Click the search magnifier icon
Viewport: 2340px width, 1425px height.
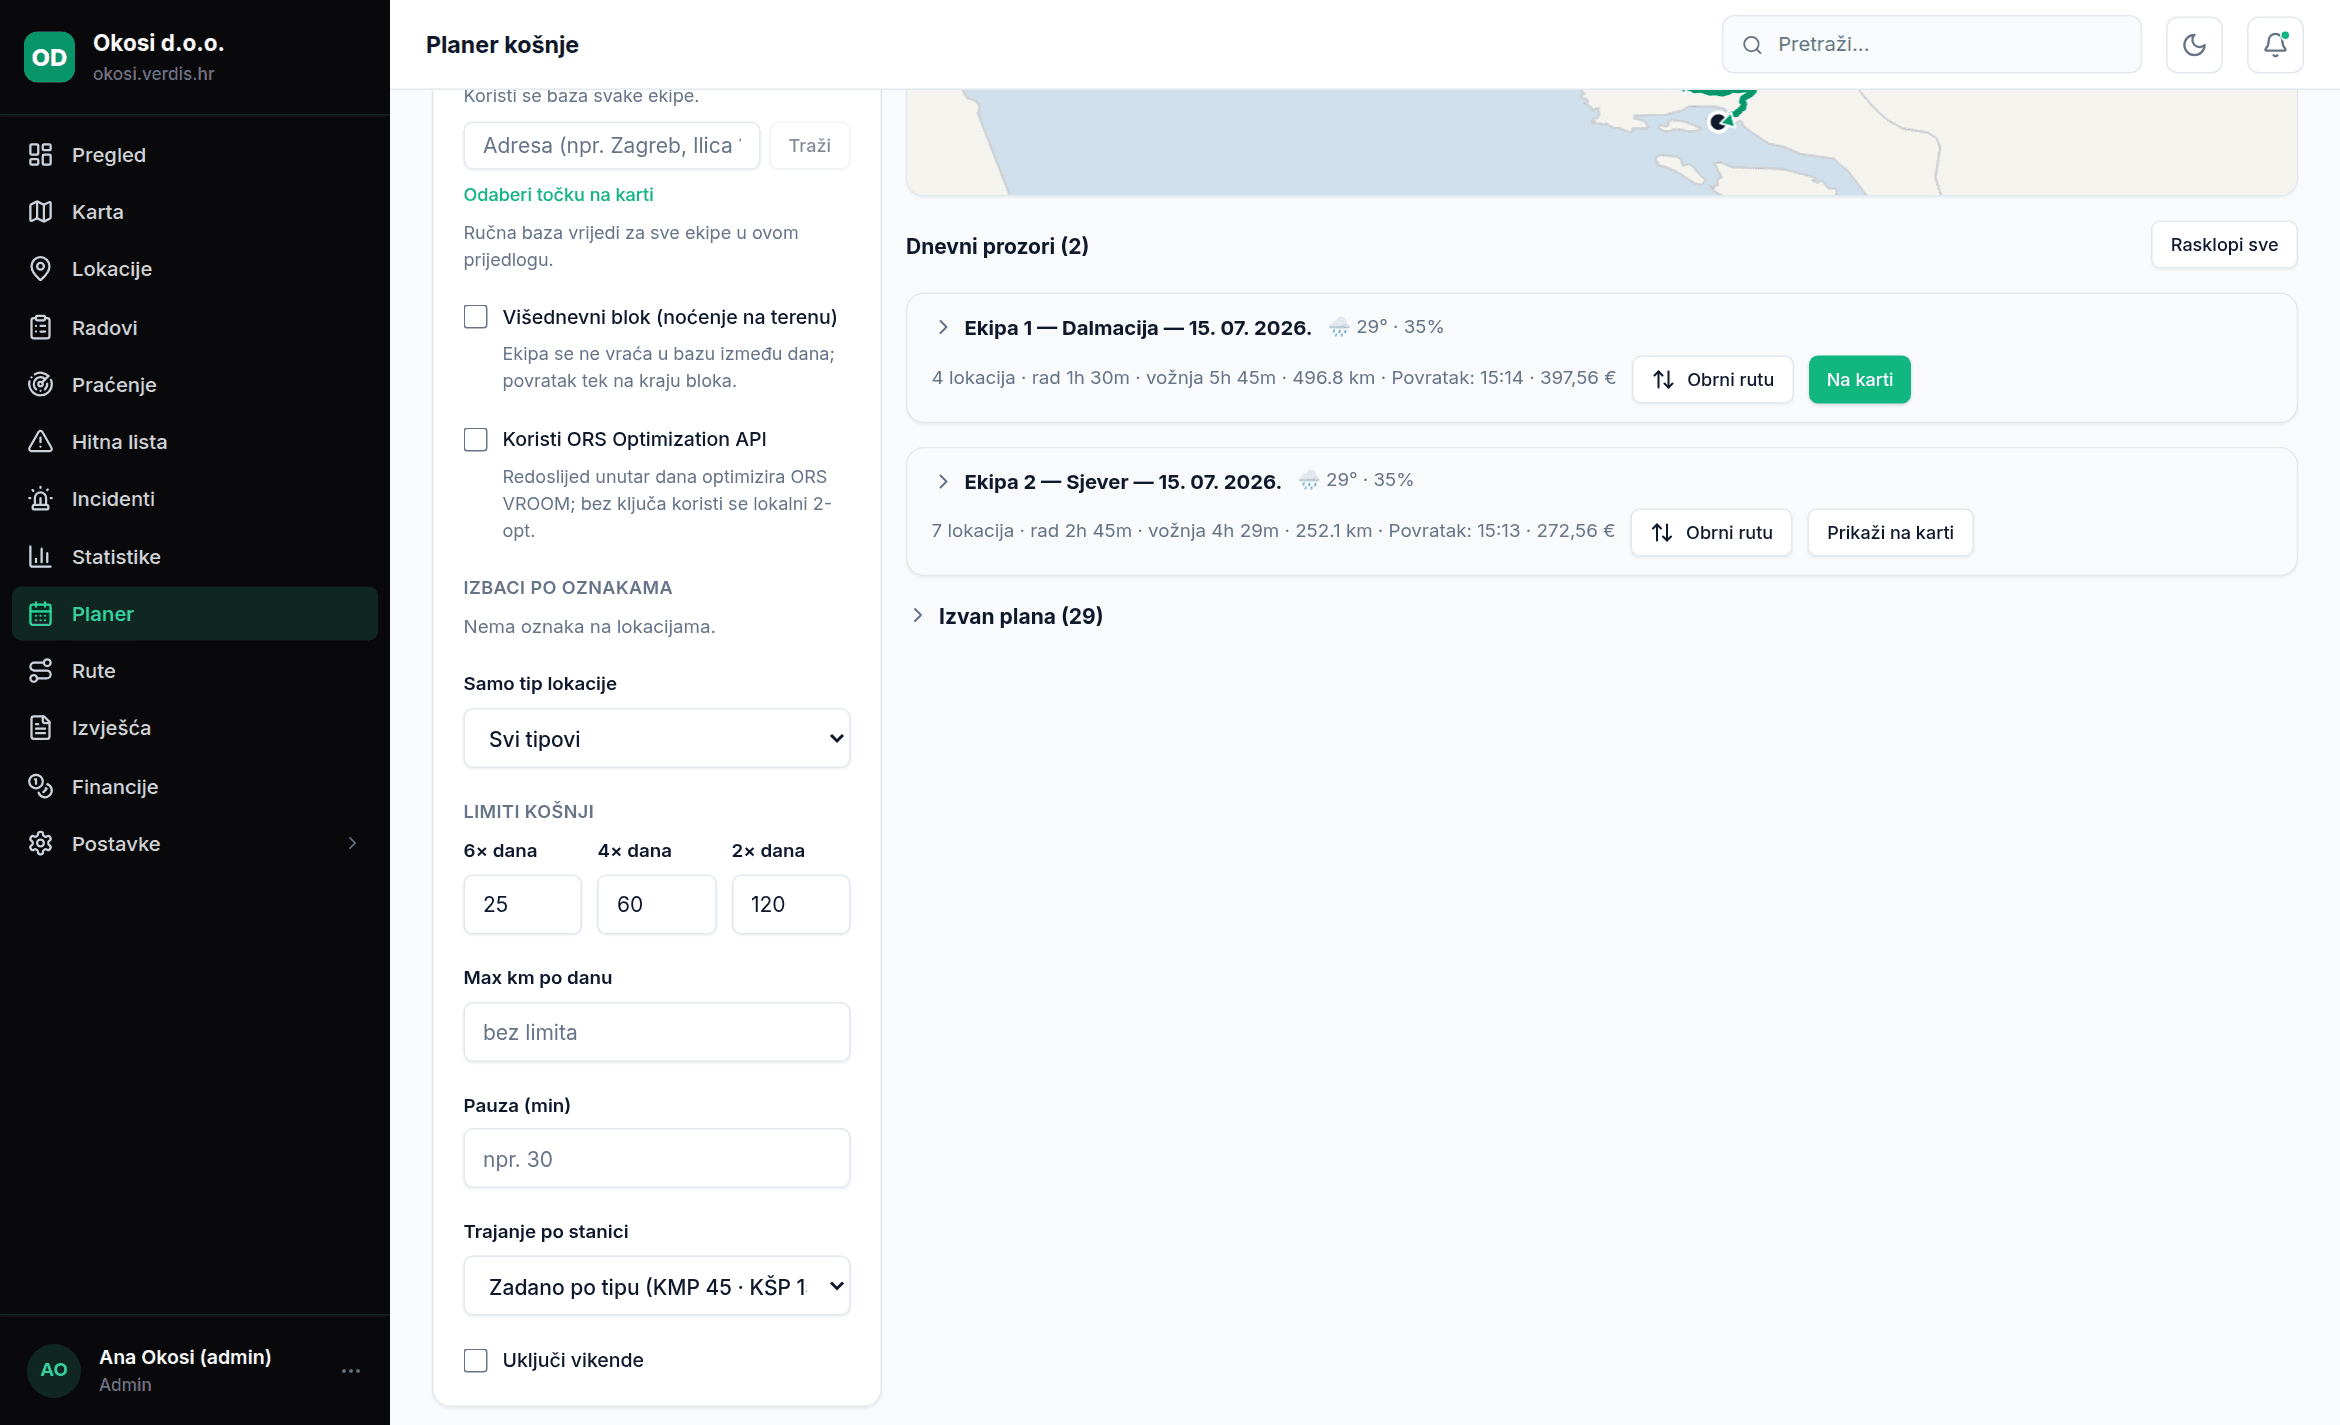(x=1752, y=44)
